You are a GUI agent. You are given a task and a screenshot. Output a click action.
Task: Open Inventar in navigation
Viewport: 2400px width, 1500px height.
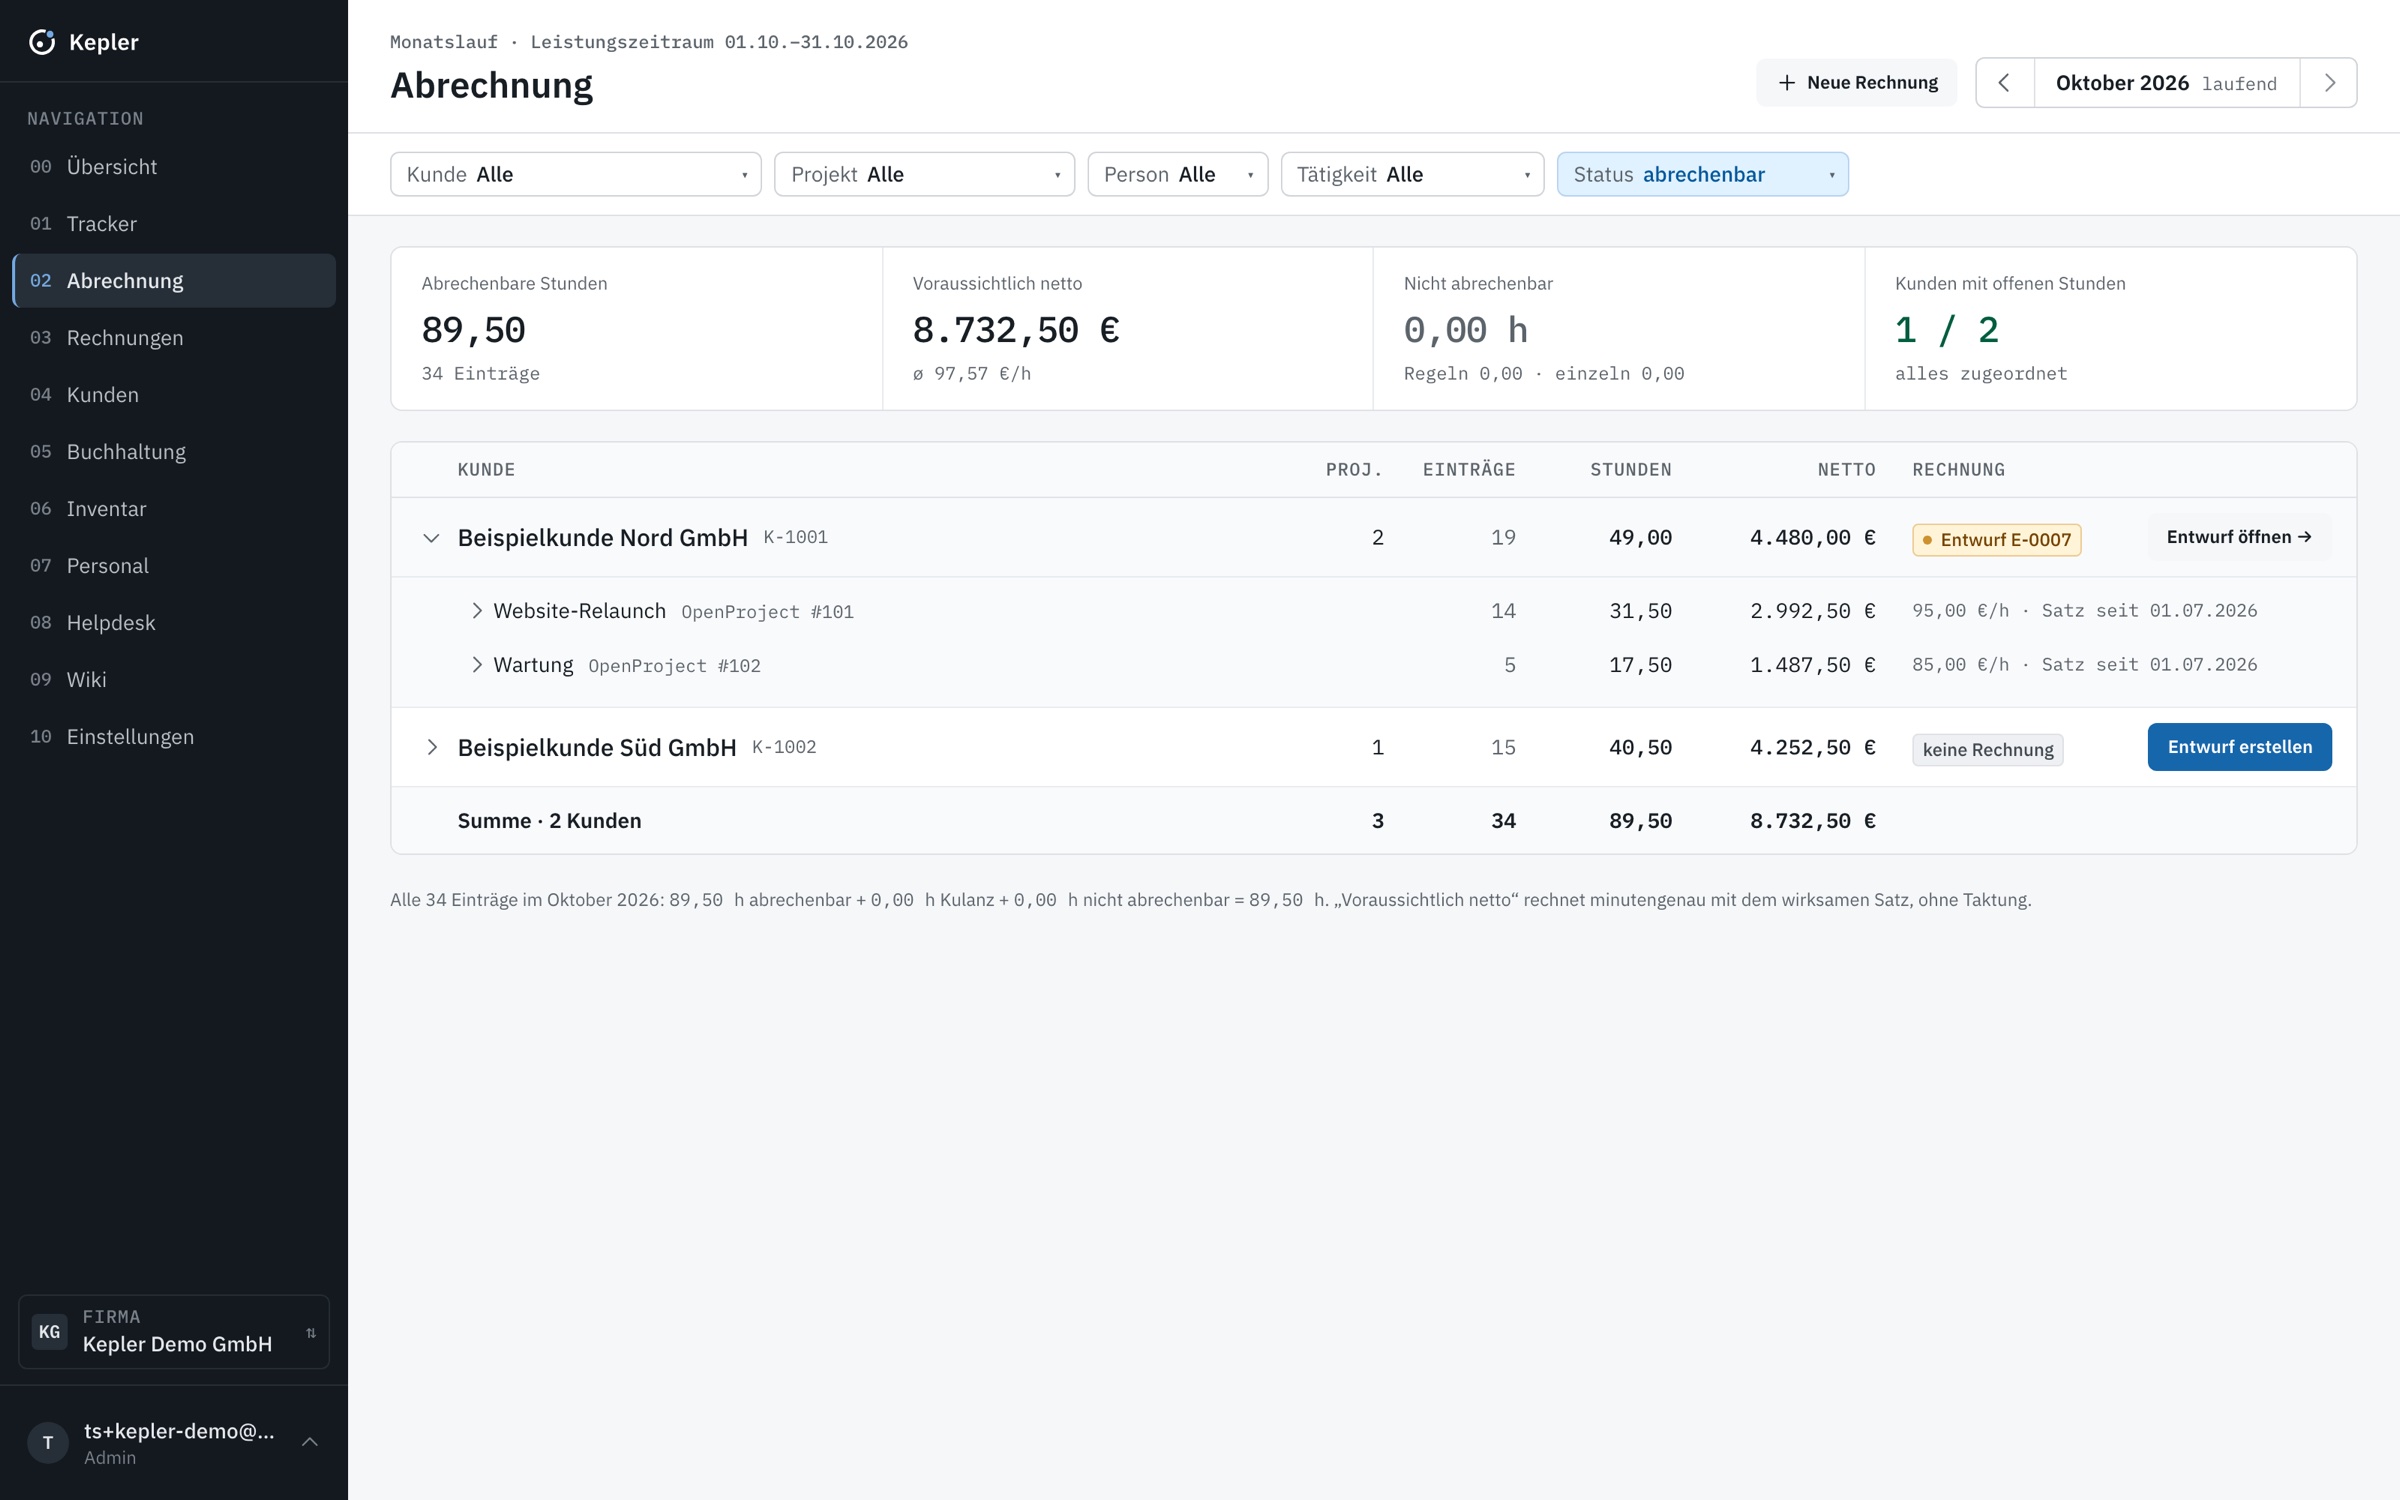pos(174,509)
